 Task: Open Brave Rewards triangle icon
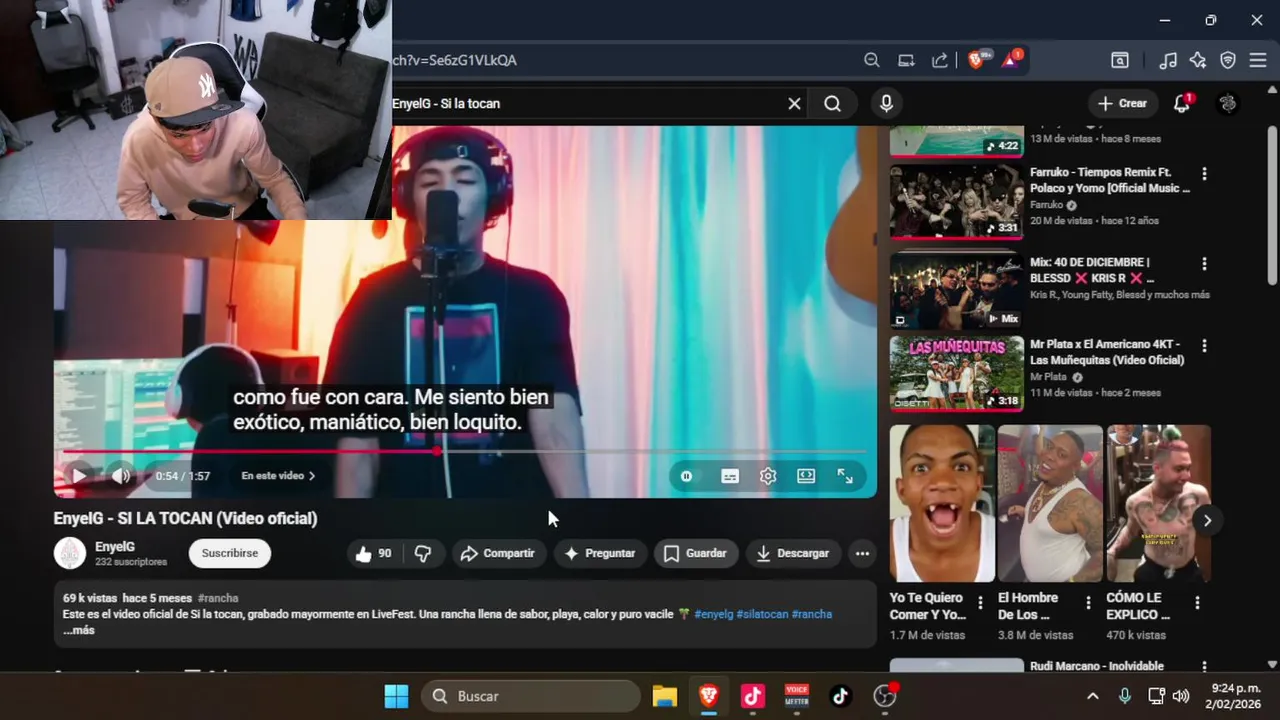(1011, 59)
